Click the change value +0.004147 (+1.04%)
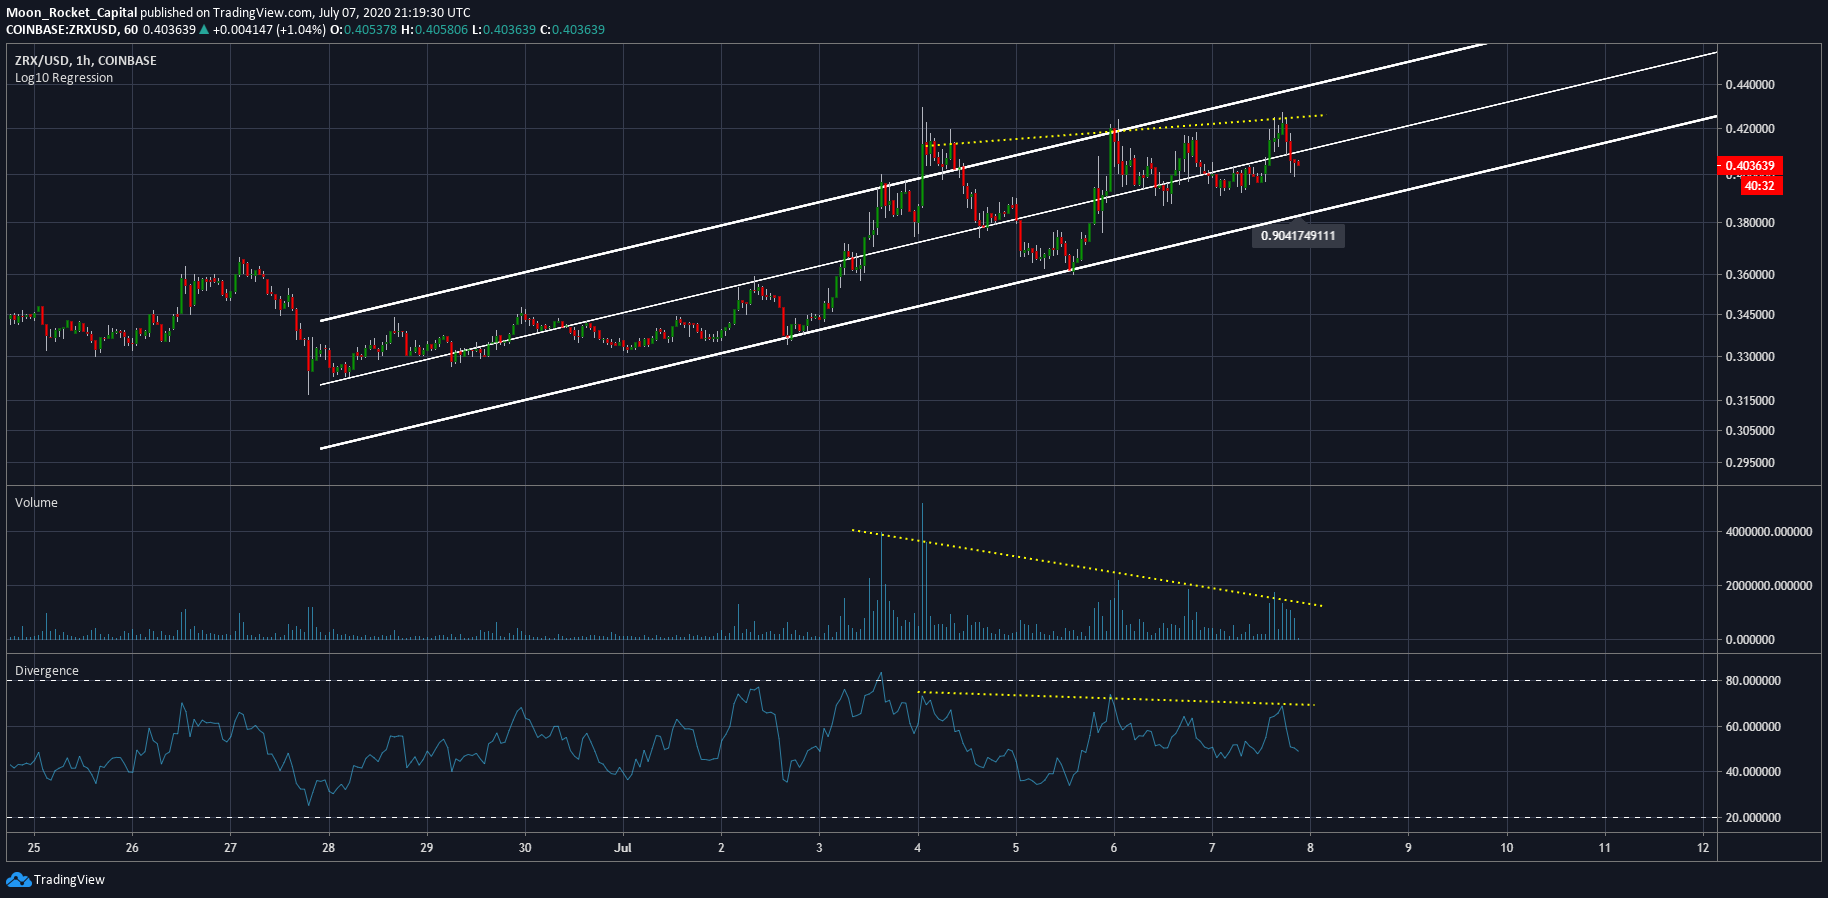The height and width of the screenshot is (898, 1828). (x=269, y=29)
